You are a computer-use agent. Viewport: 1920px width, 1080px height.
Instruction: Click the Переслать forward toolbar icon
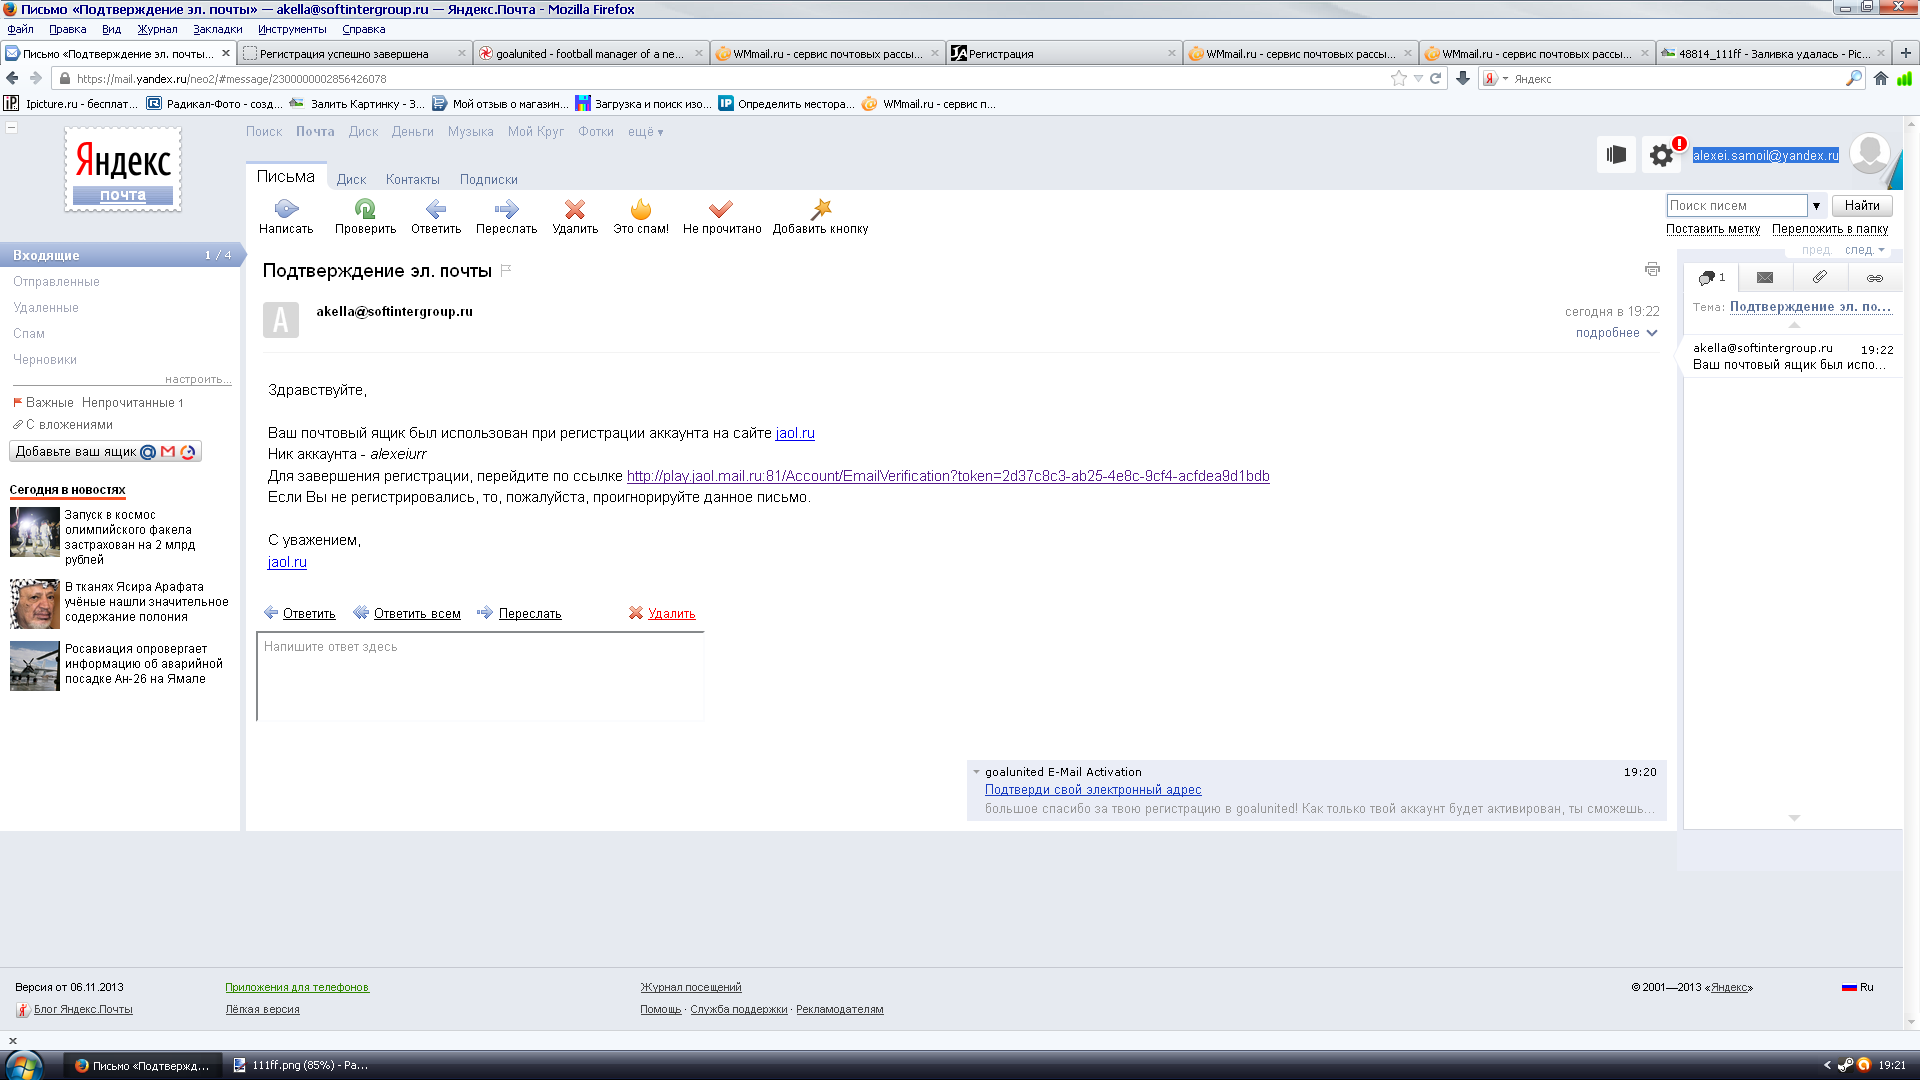[506, 209]
